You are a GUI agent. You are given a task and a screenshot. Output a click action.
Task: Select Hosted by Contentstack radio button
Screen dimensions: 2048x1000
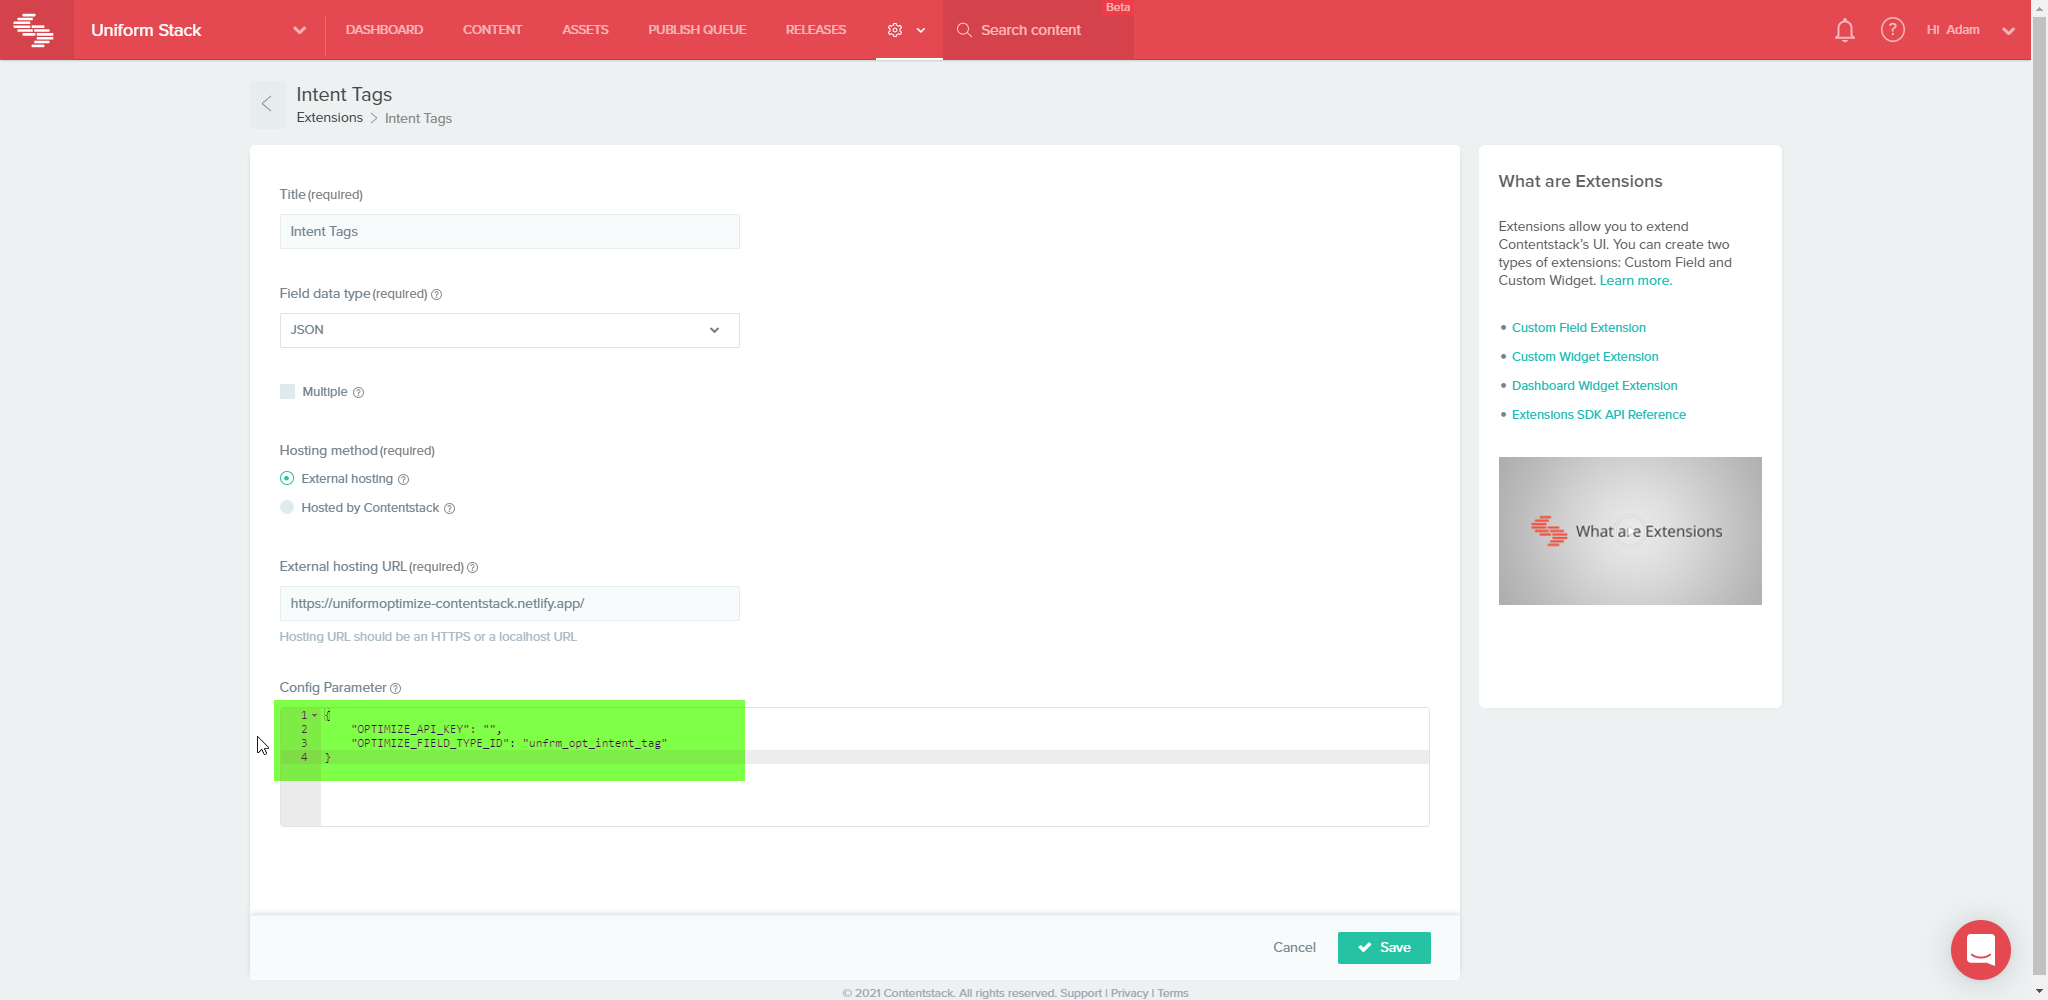(x=287, y=507)
